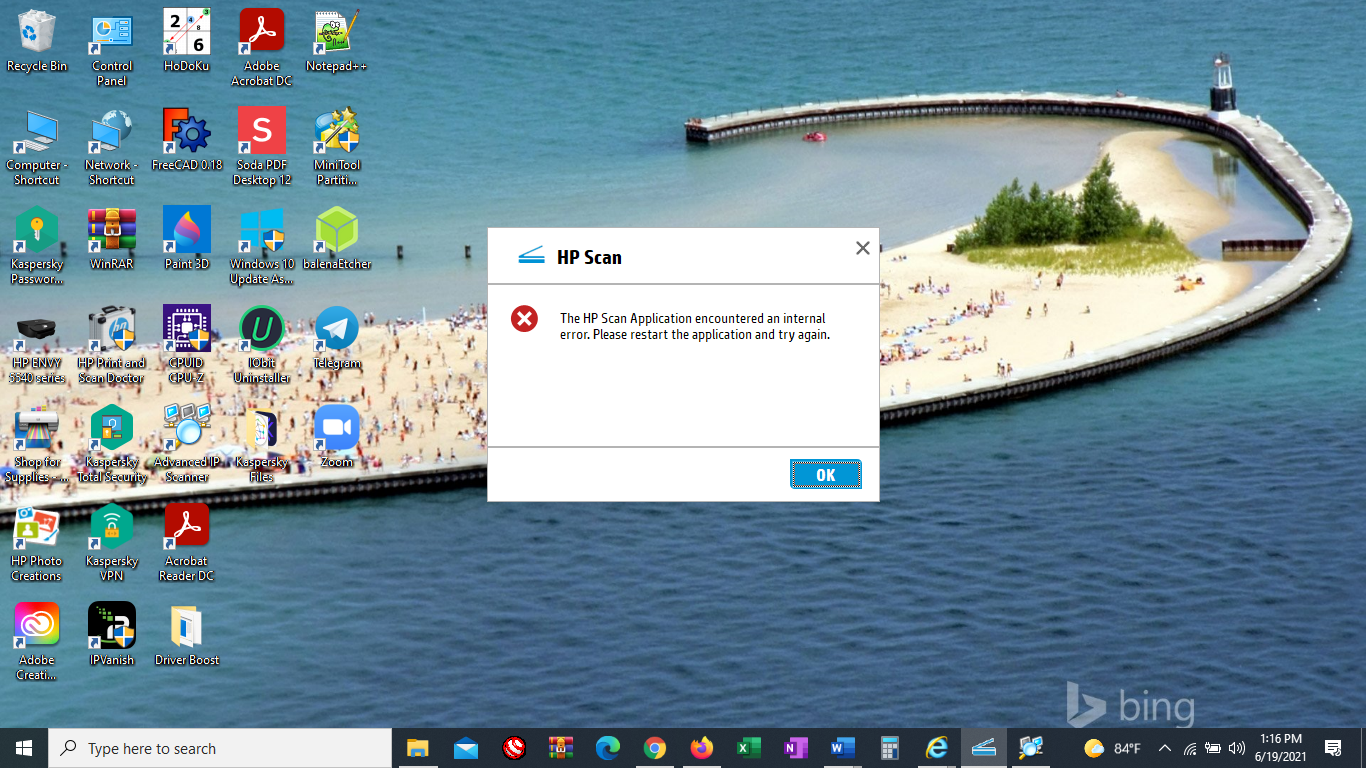
Task: Click the HP Scan taskbar button
Action: tap(983, 748)
